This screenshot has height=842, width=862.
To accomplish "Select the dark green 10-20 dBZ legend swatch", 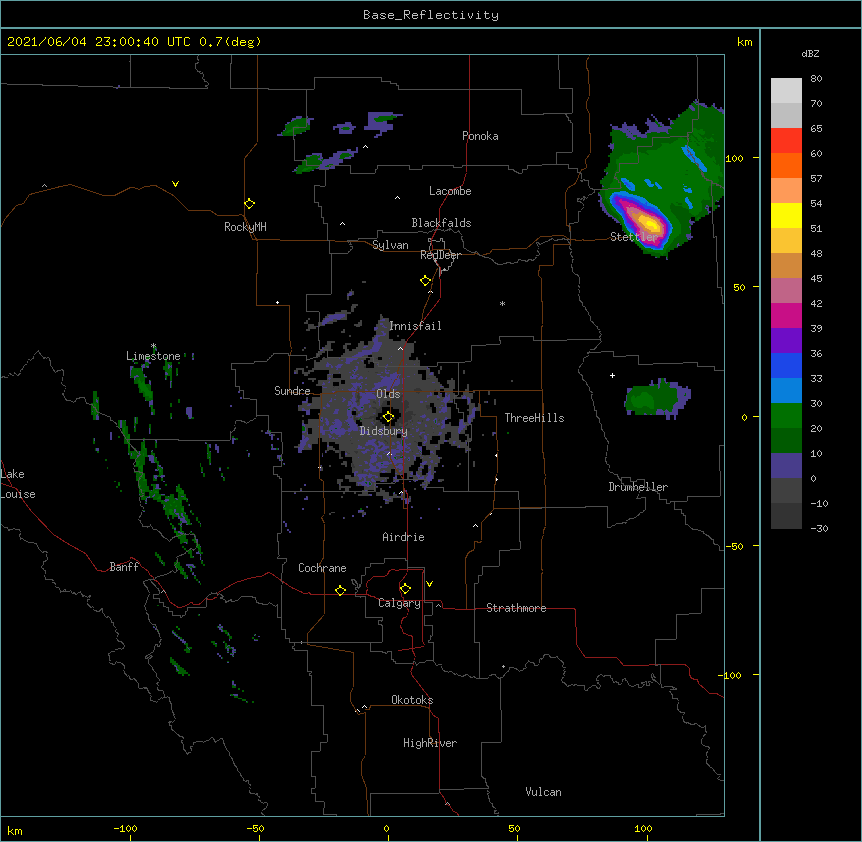I will (786, 441).
